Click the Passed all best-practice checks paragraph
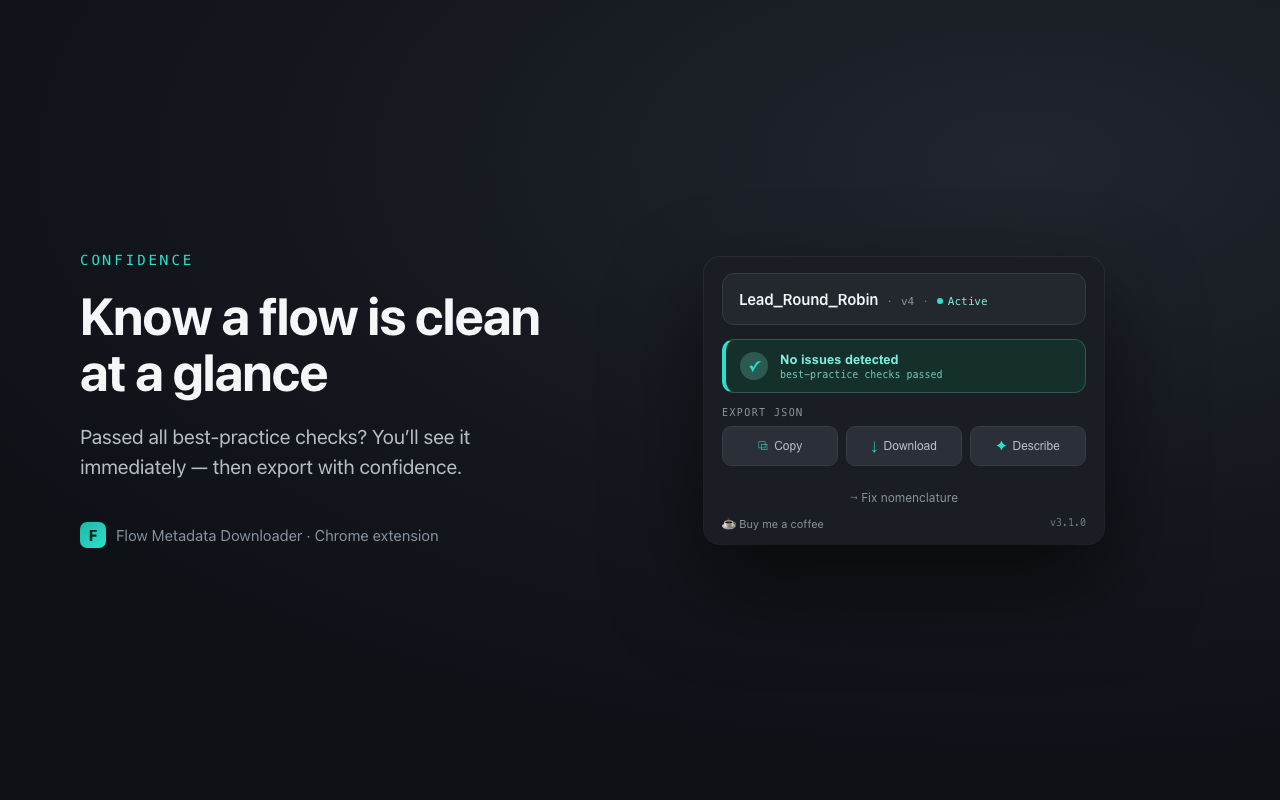 [x=275, y=452]
